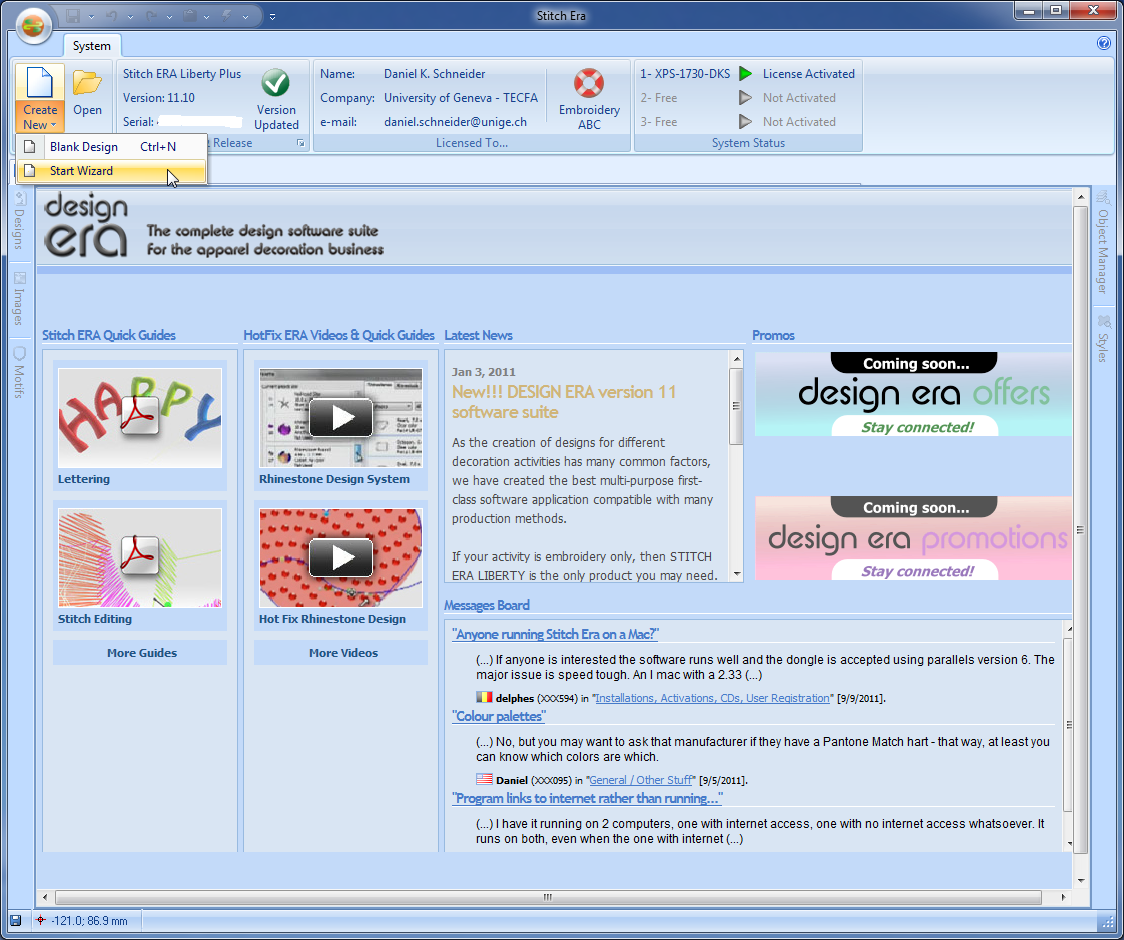Choose Blank Design from the menu

[112, 147]
